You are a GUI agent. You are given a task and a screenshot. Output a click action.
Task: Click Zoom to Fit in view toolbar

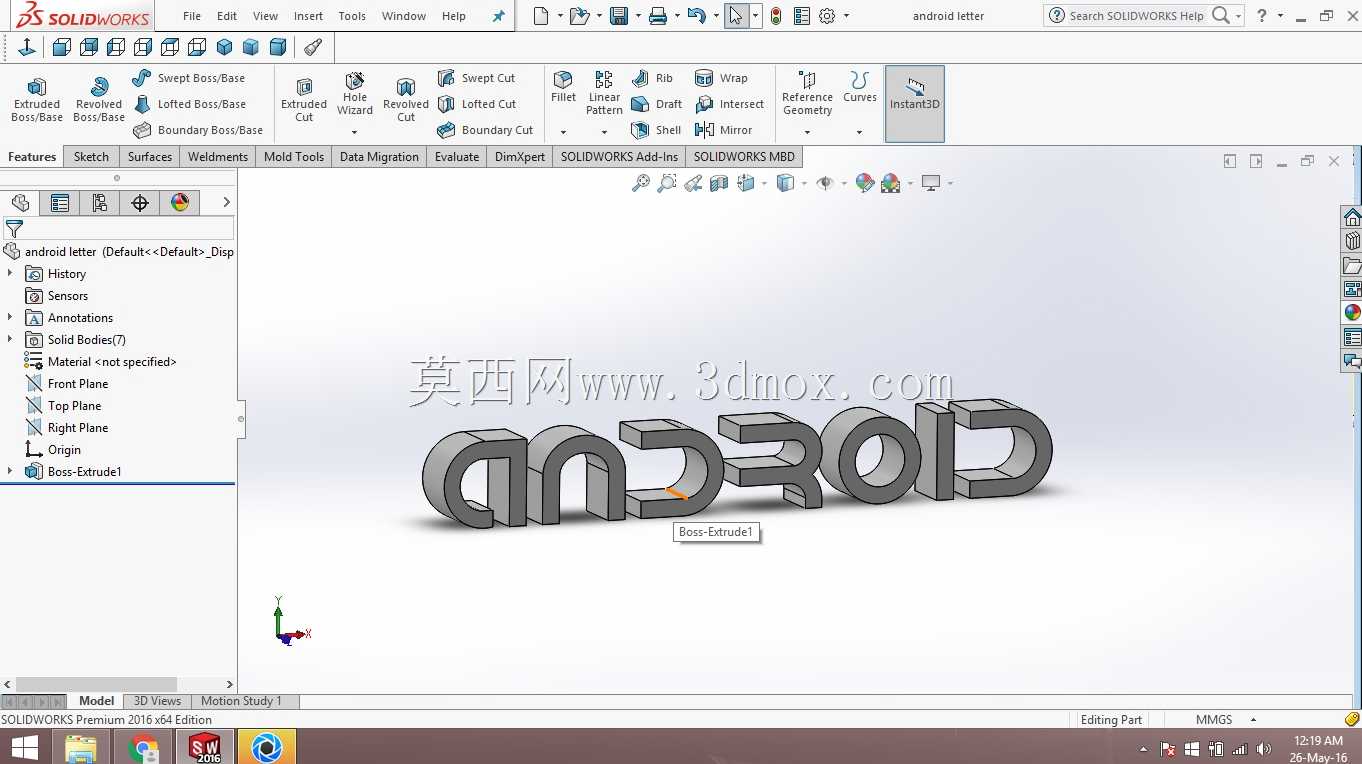[x=641, y=183]
